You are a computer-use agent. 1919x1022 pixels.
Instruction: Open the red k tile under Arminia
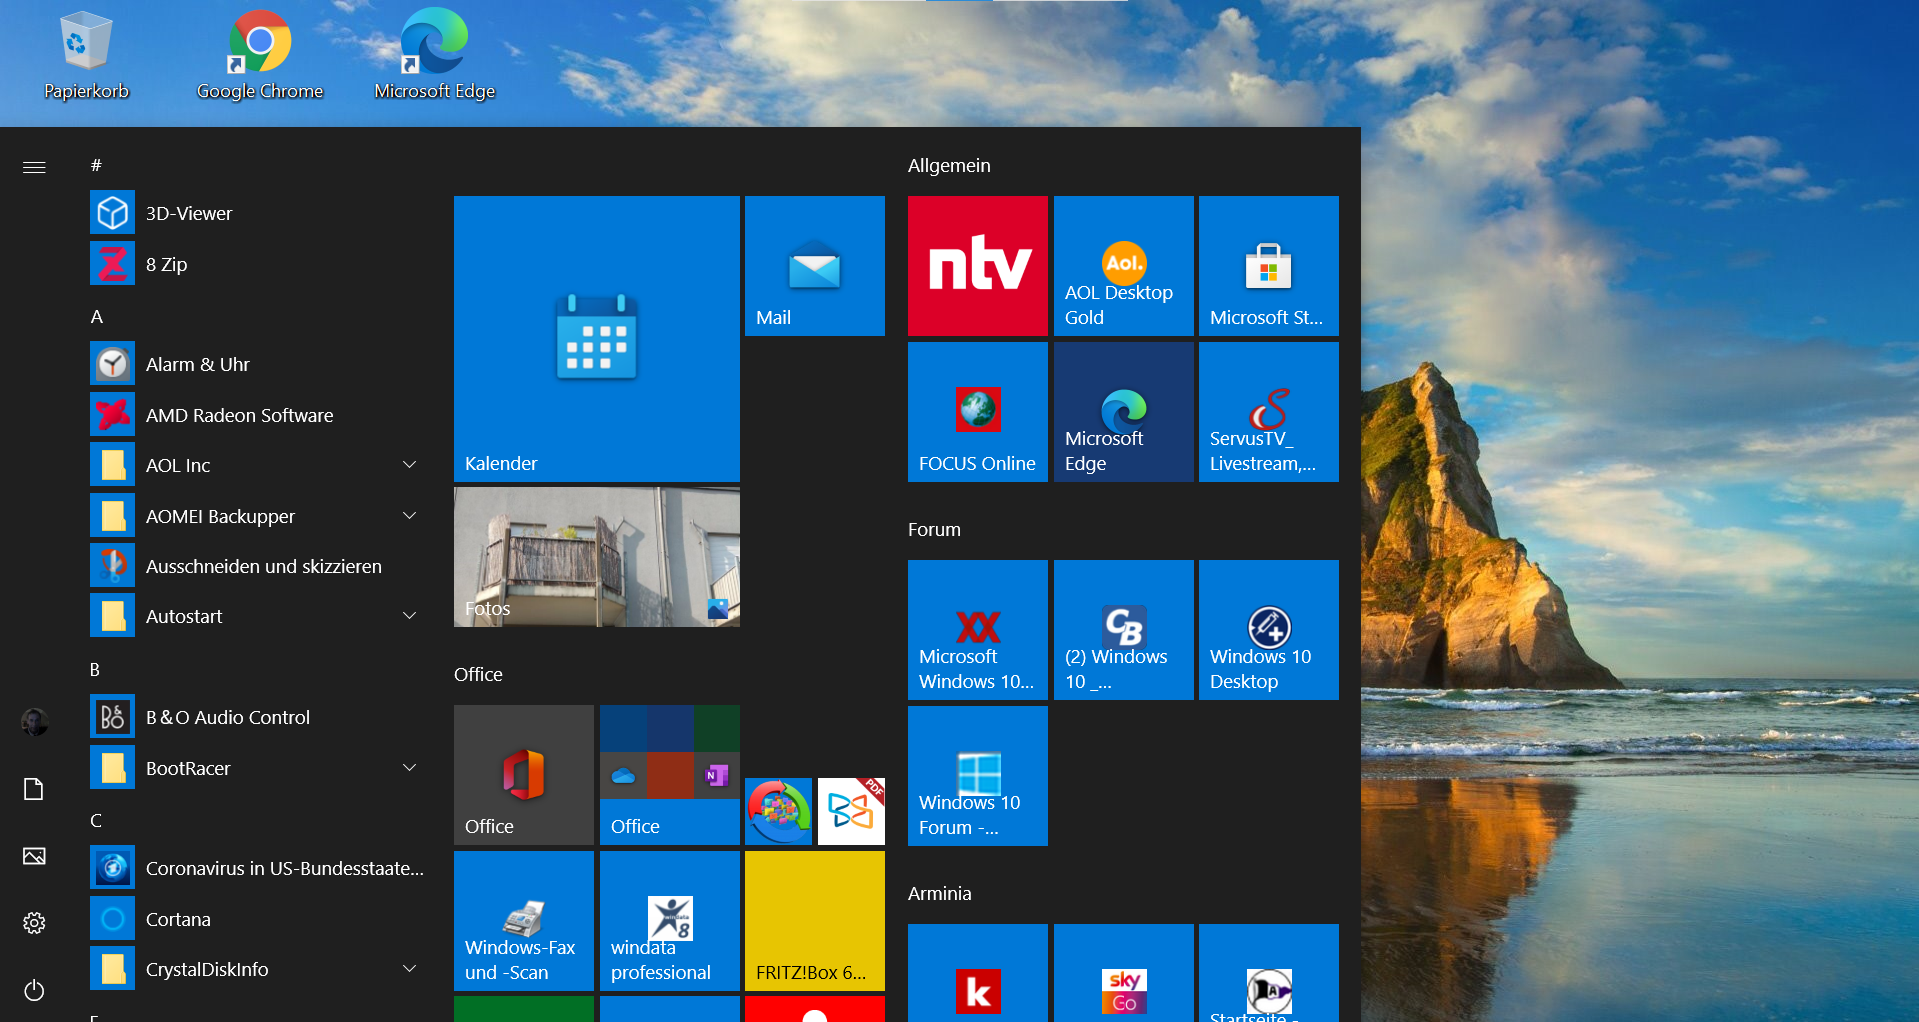click(978, 974)
